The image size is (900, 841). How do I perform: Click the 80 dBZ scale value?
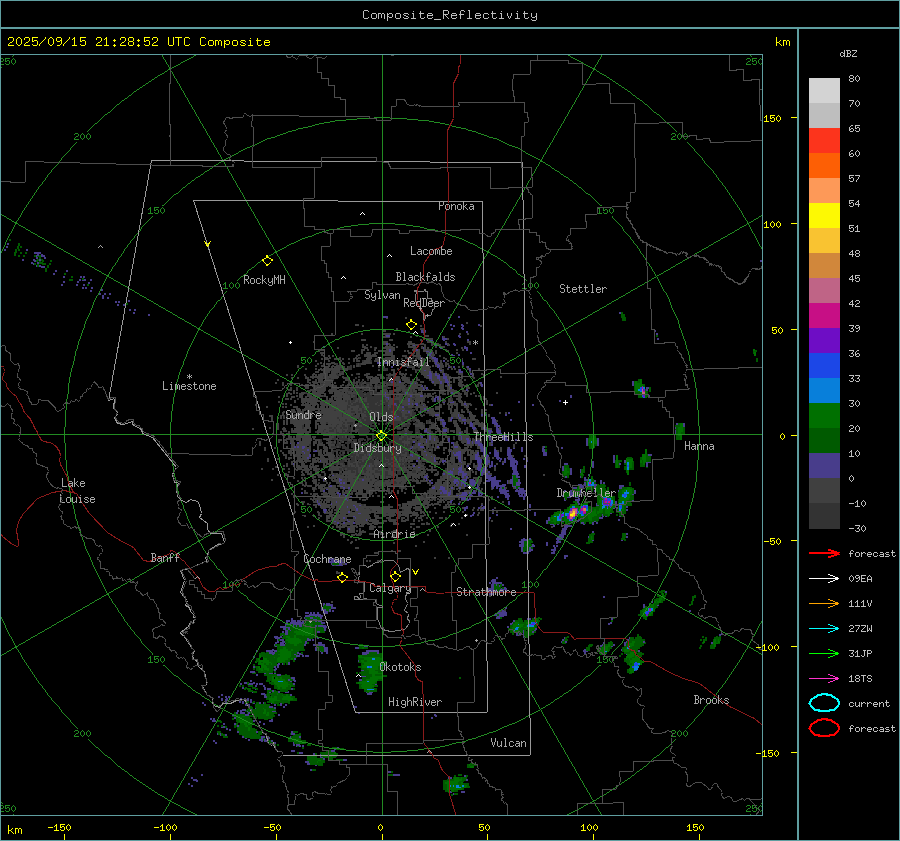point(854,79)
